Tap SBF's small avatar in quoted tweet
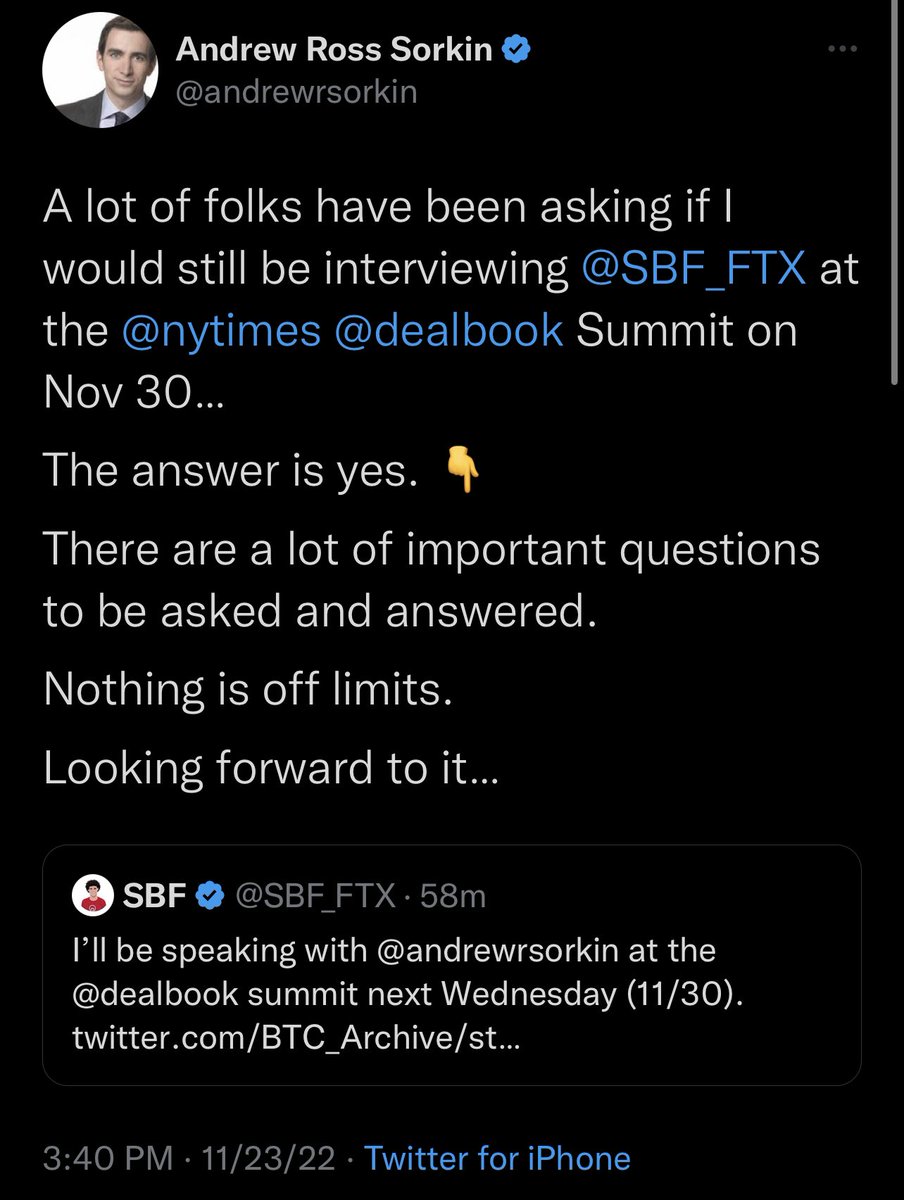The image size is (904, 1200). (x=92, y=897)
